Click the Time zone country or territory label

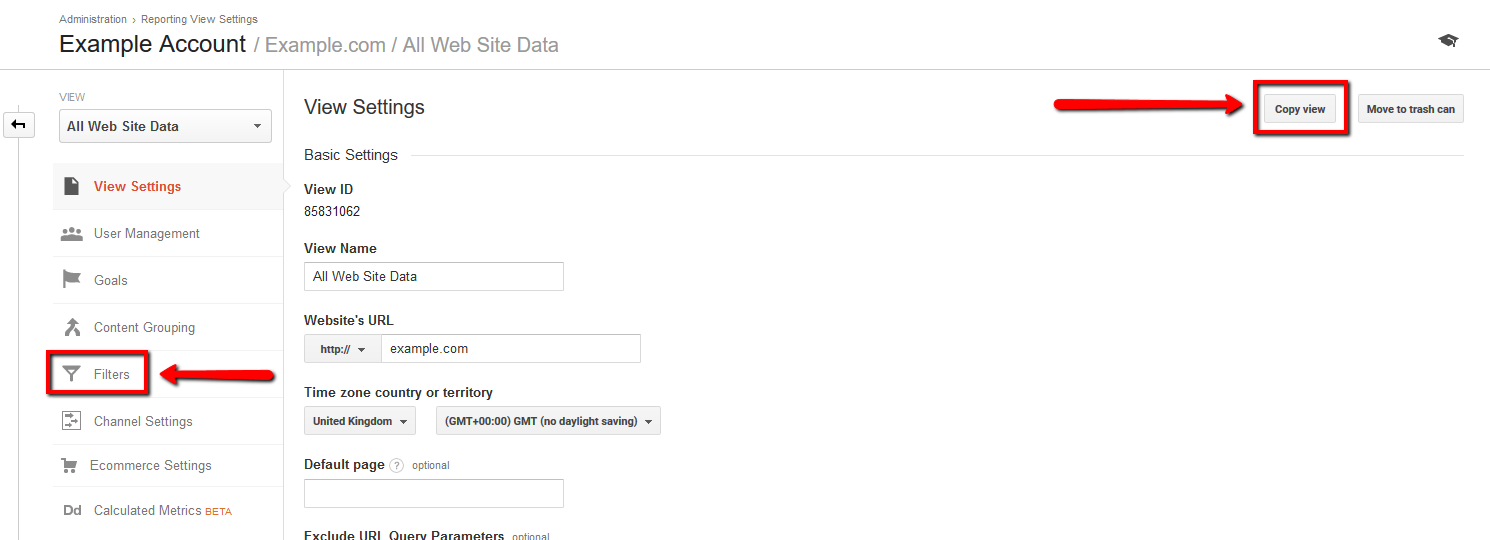(x=398, y=393)
